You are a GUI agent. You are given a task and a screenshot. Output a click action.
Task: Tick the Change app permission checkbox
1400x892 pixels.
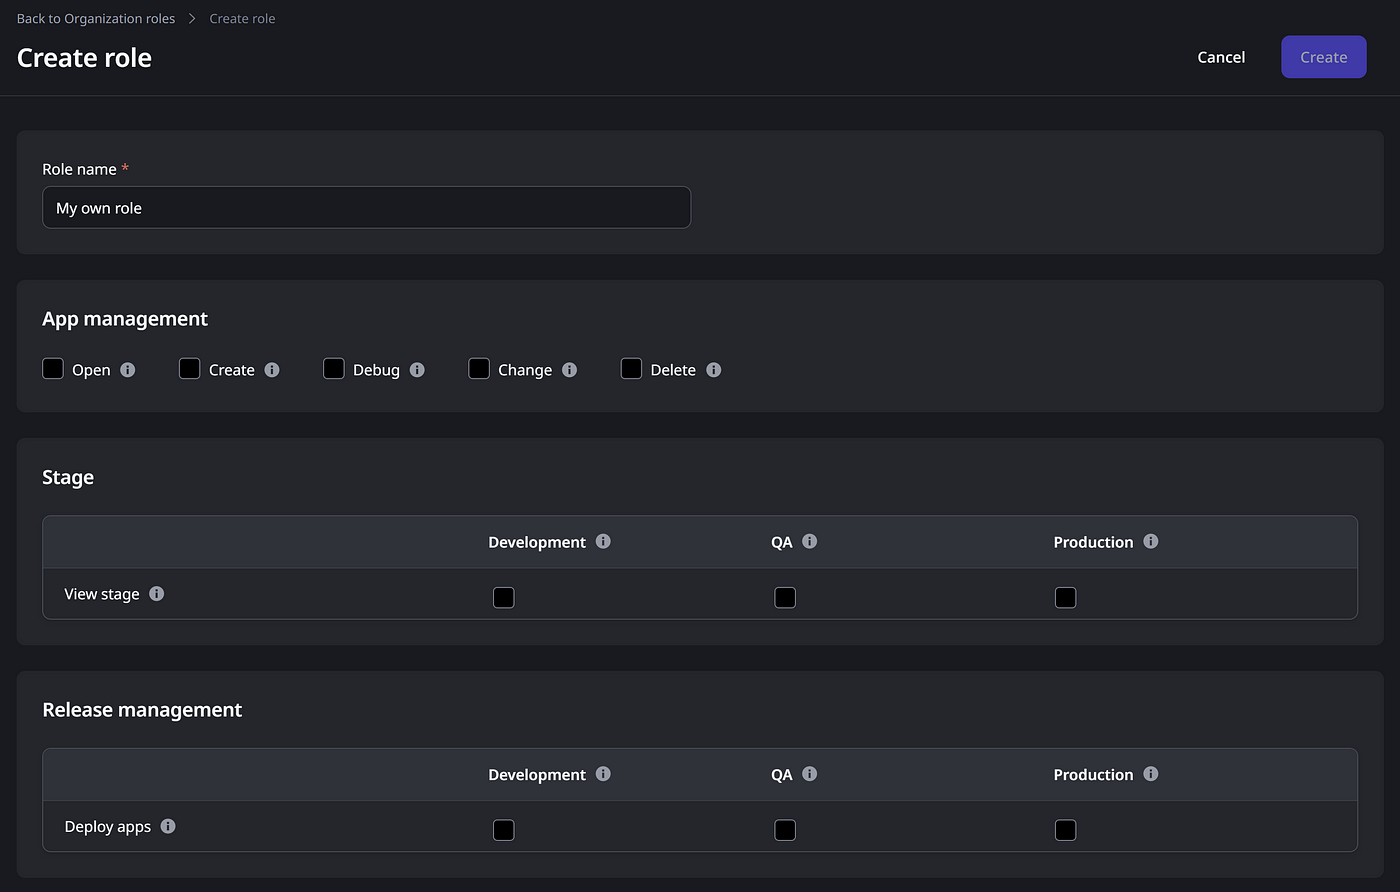pos(479,369)
